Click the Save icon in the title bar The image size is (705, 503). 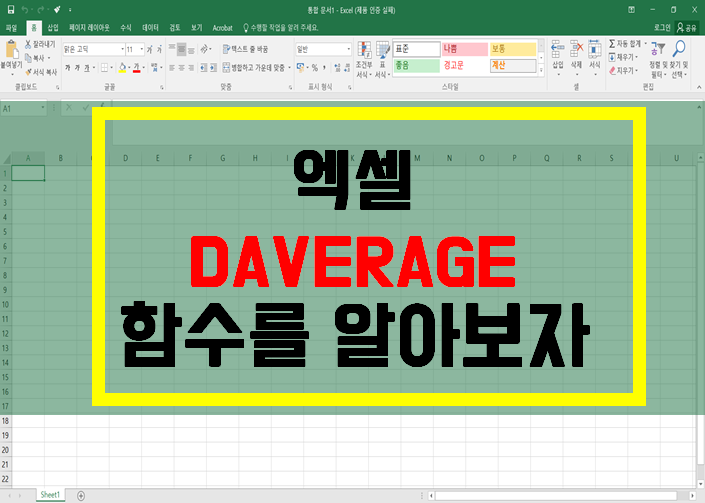click(11, 9)
